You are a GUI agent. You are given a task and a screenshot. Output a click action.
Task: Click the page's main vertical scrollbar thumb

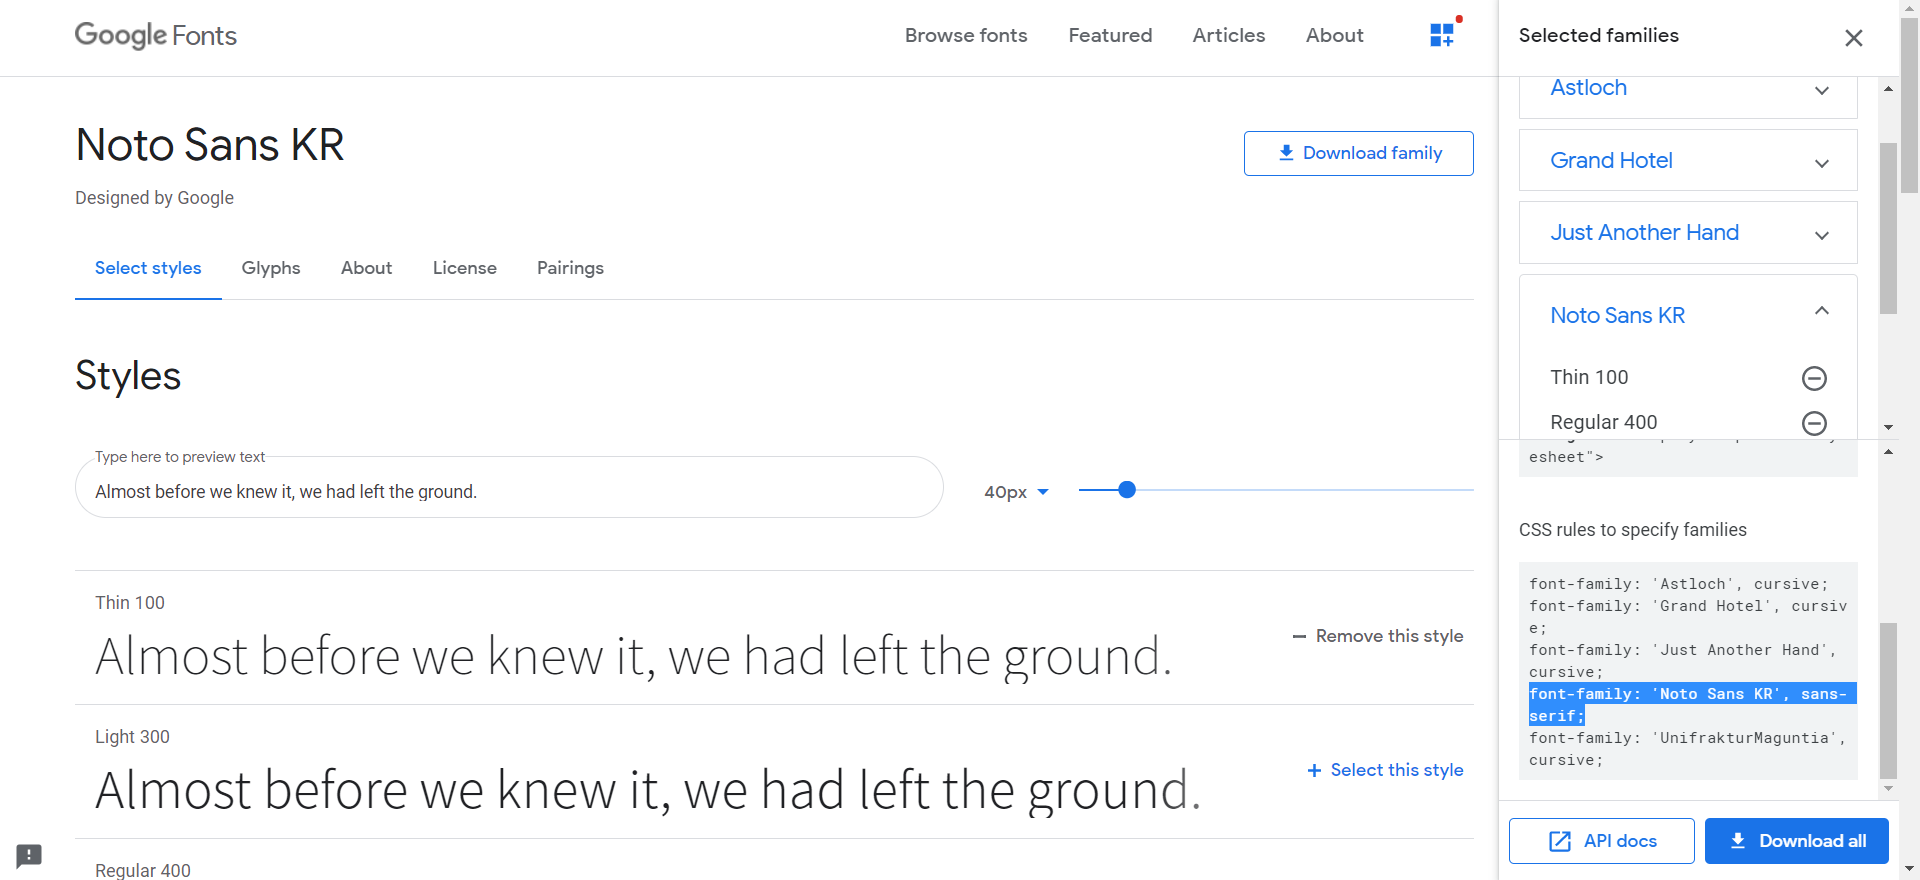pos(1910,105)
